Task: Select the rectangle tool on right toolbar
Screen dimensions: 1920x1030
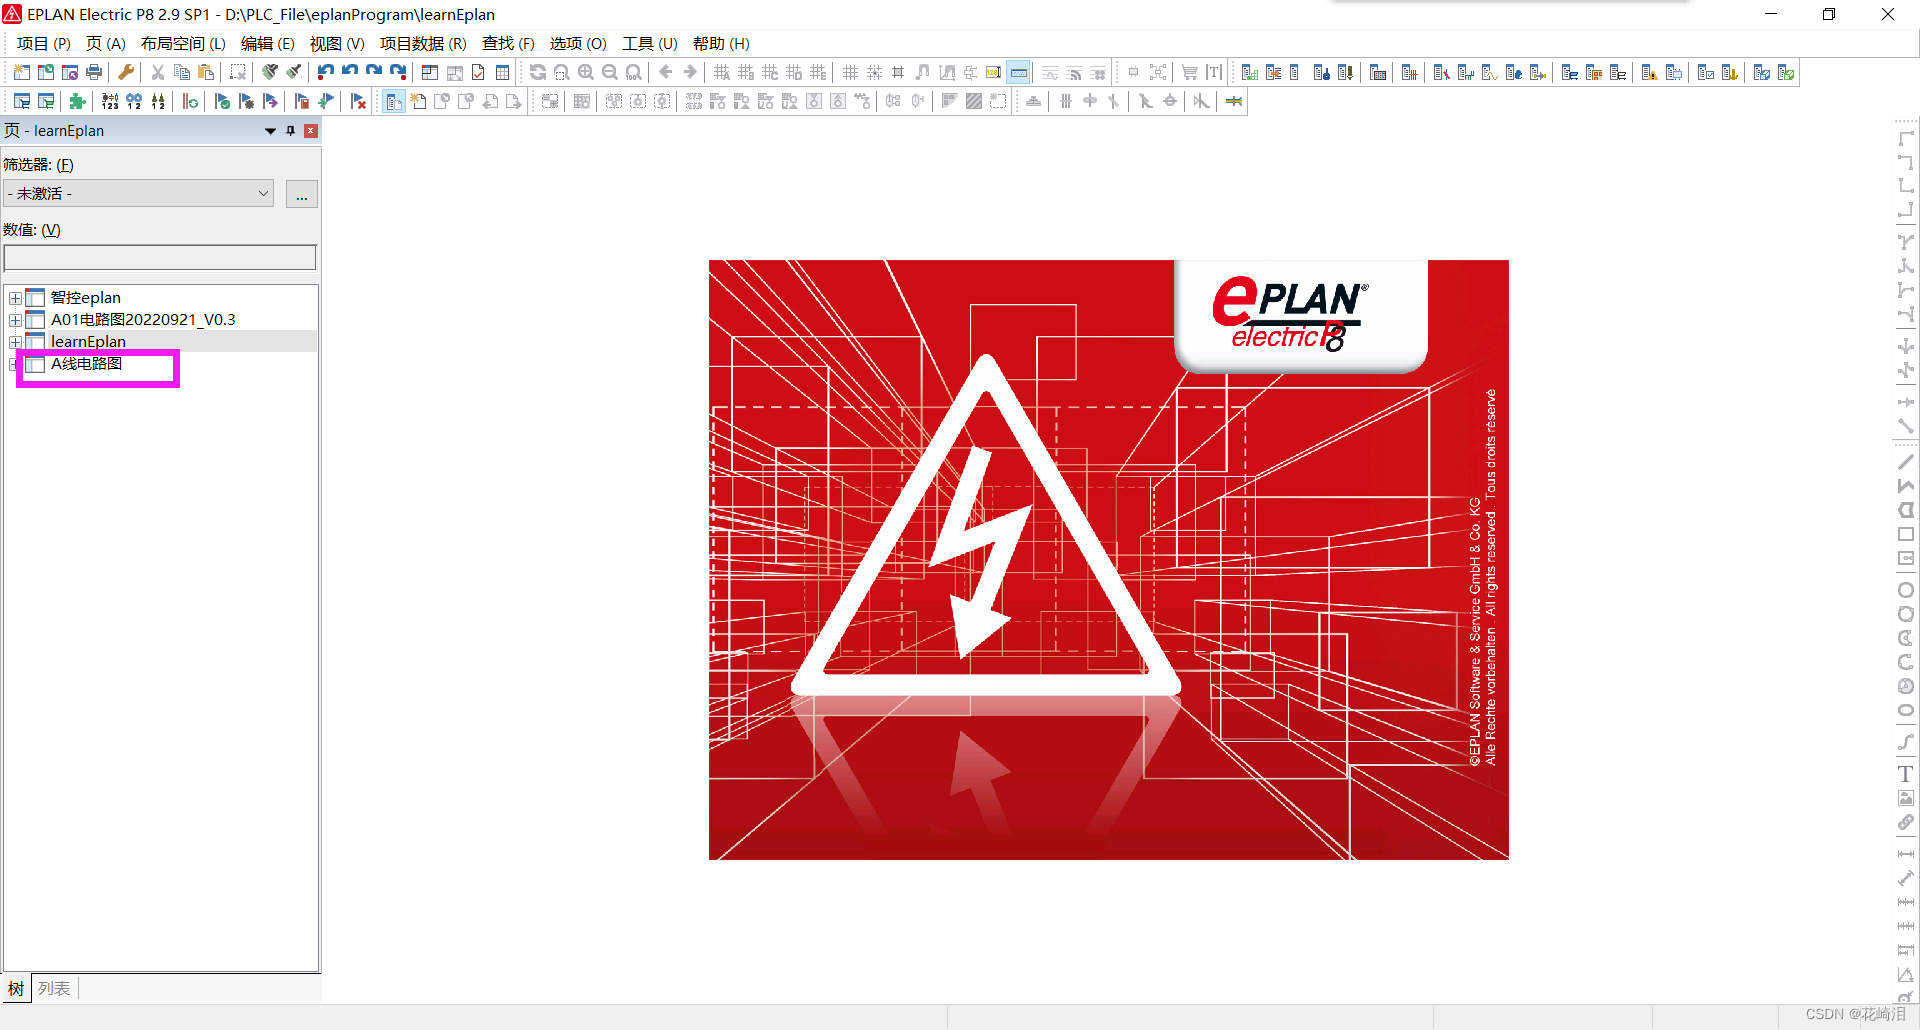Action: 1906,534
